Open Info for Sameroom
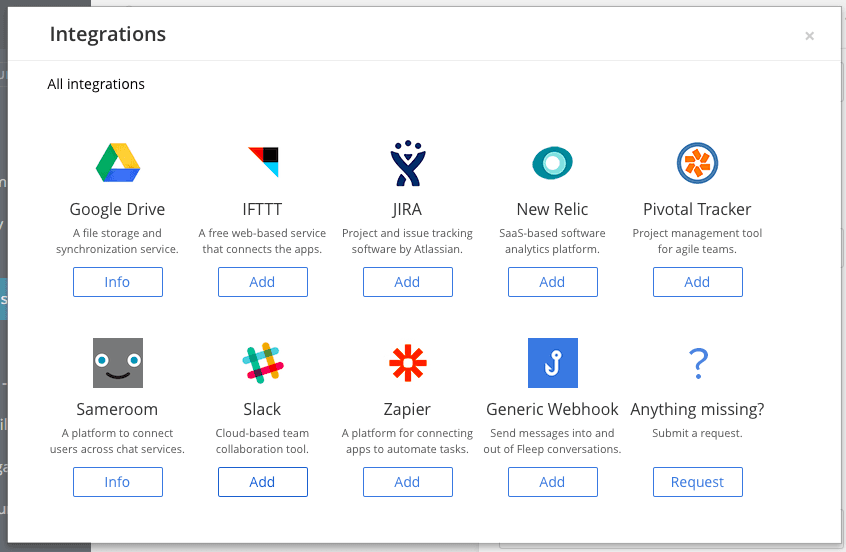The width and height of the screenshot is (846, 552). (118, 482)
